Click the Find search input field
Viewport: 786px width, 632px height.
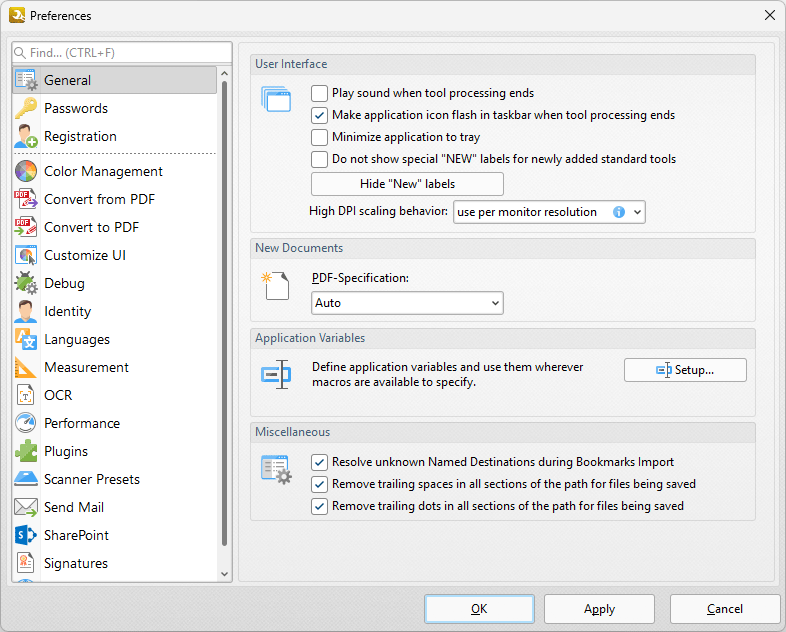(x=122, y=53)
